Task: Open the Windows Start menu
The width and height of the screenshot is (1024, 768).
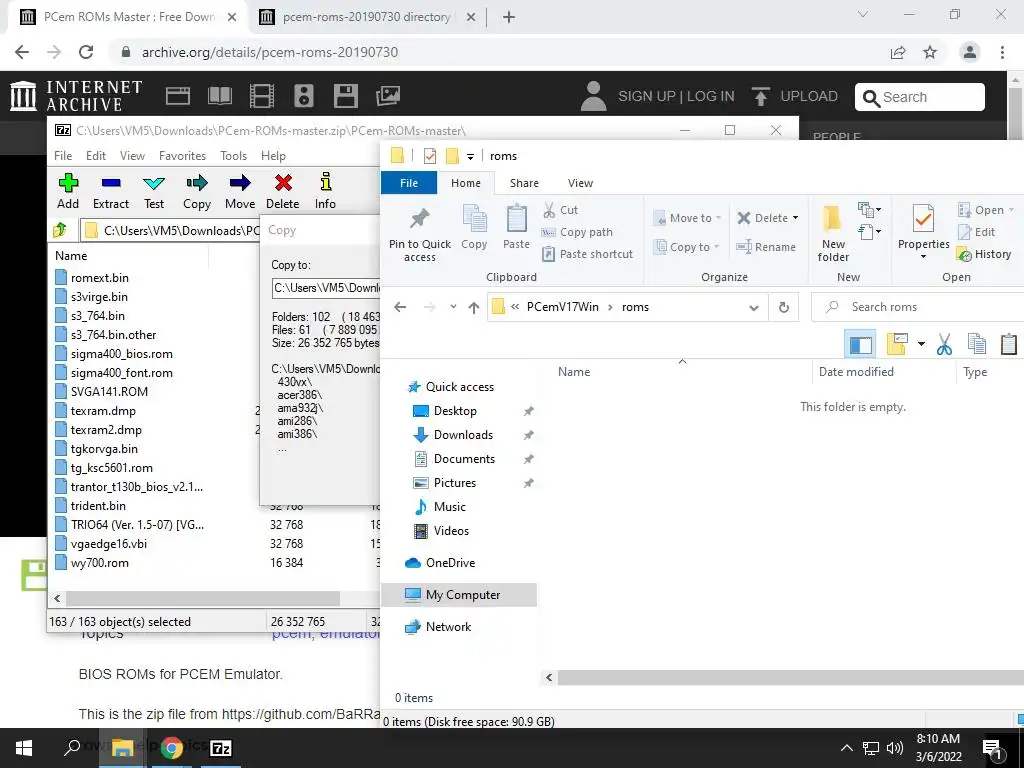Action: 24,748
